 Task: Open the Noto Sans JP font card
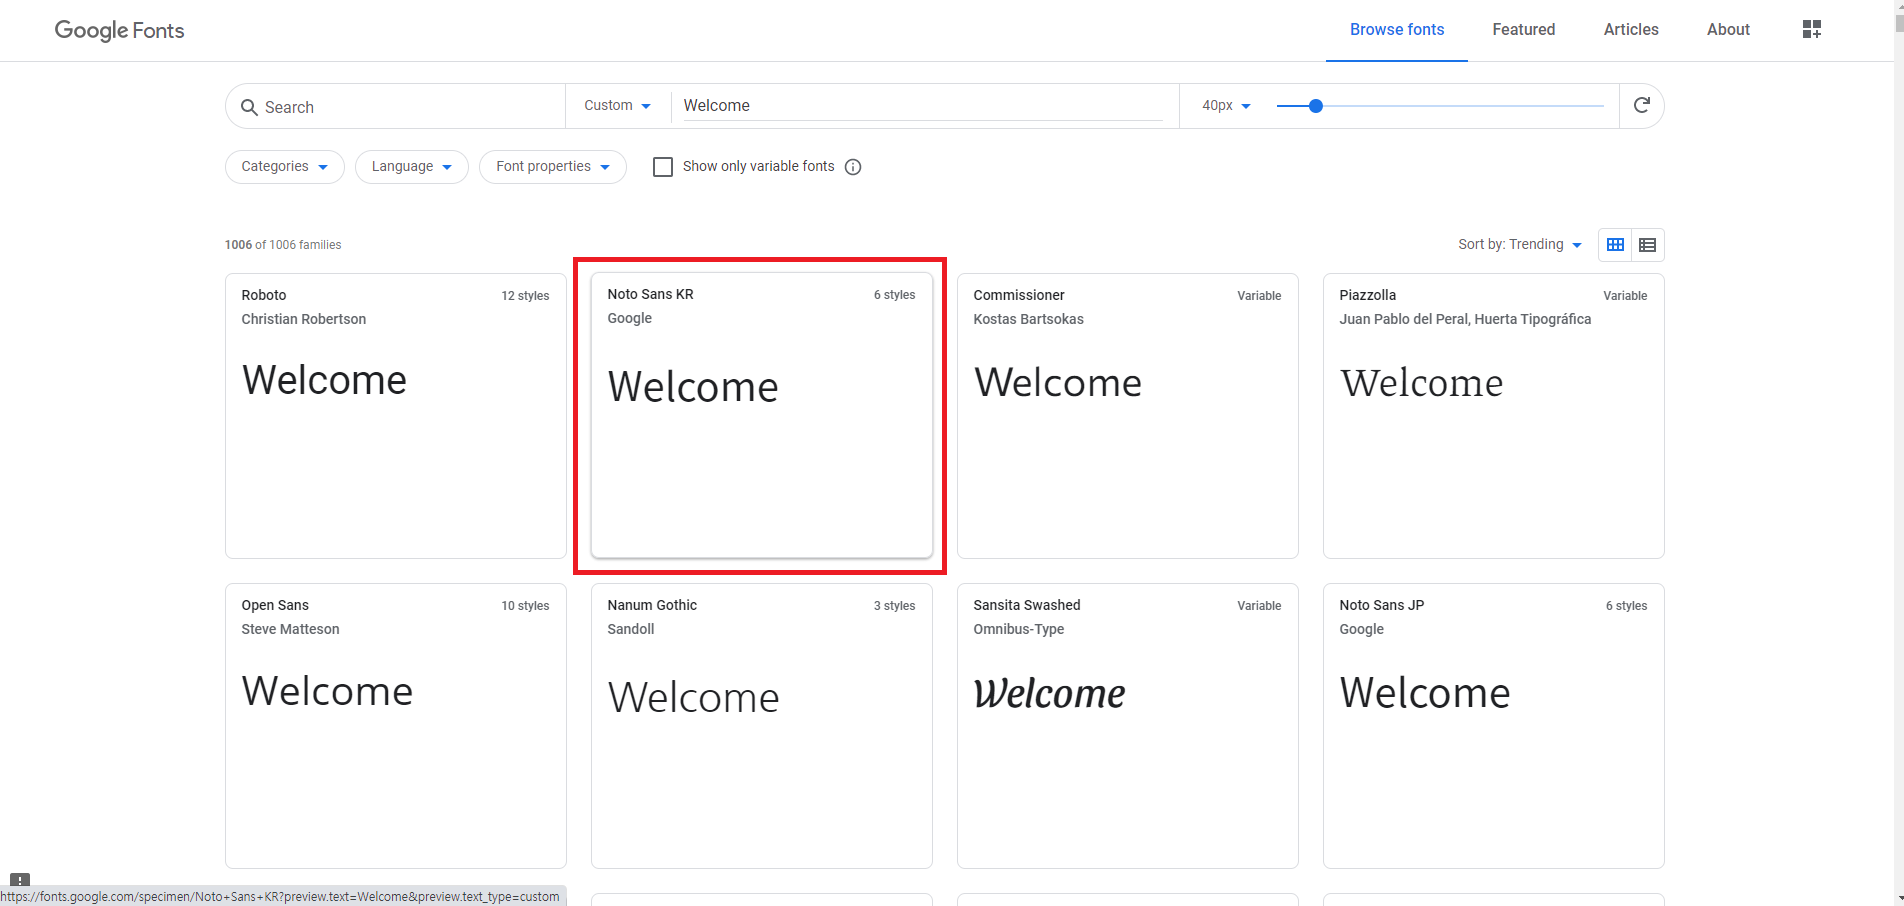coord(1494,726)
